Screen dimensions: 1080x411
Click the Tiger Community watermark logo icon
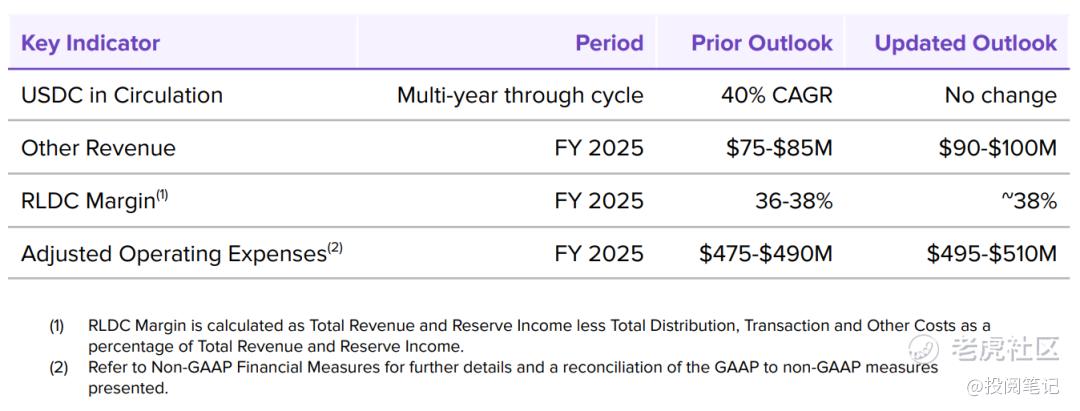pyautogui.click(x=922, y=349)
